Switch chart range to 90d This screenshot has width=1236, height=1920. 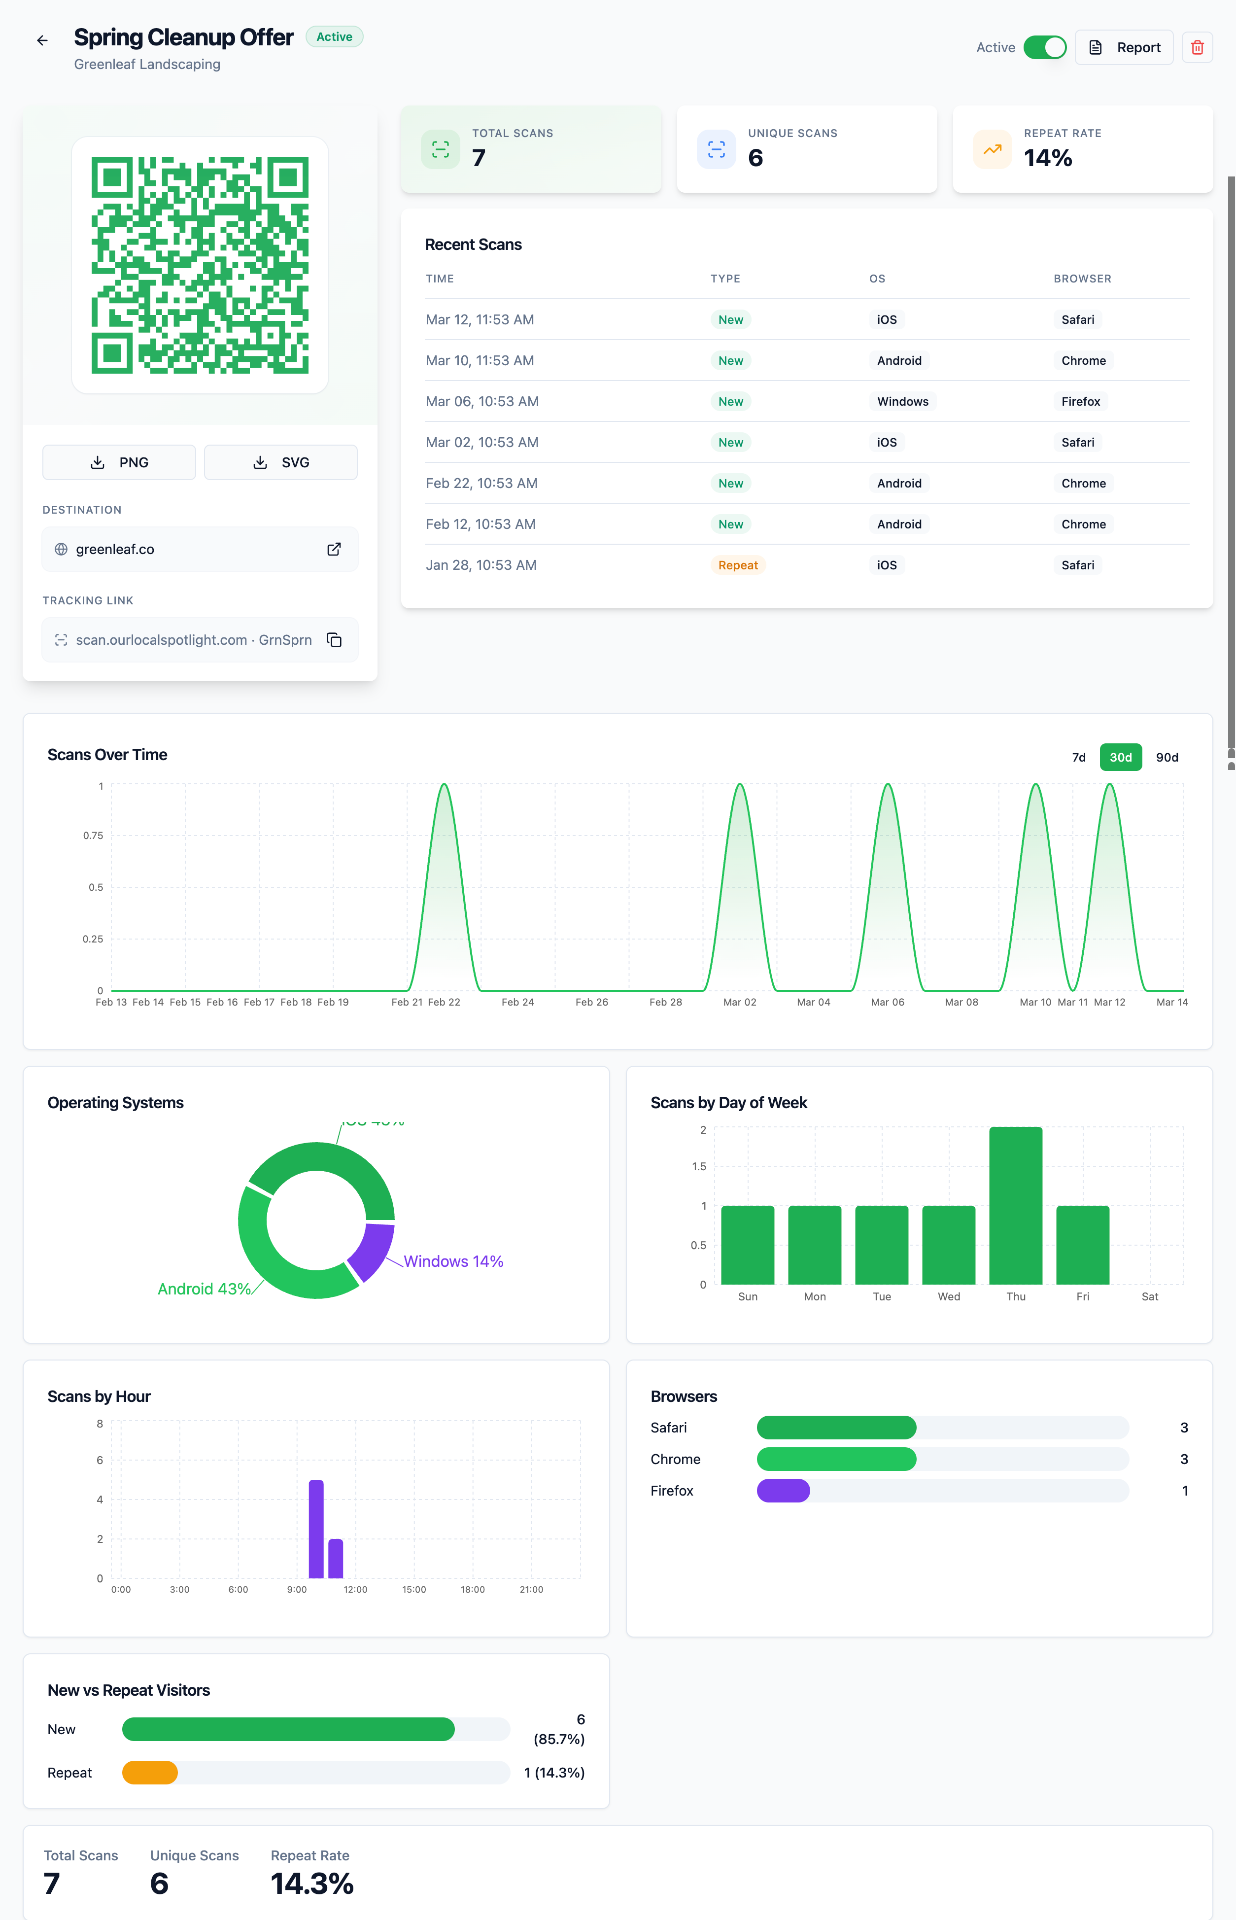point(1167,757)
